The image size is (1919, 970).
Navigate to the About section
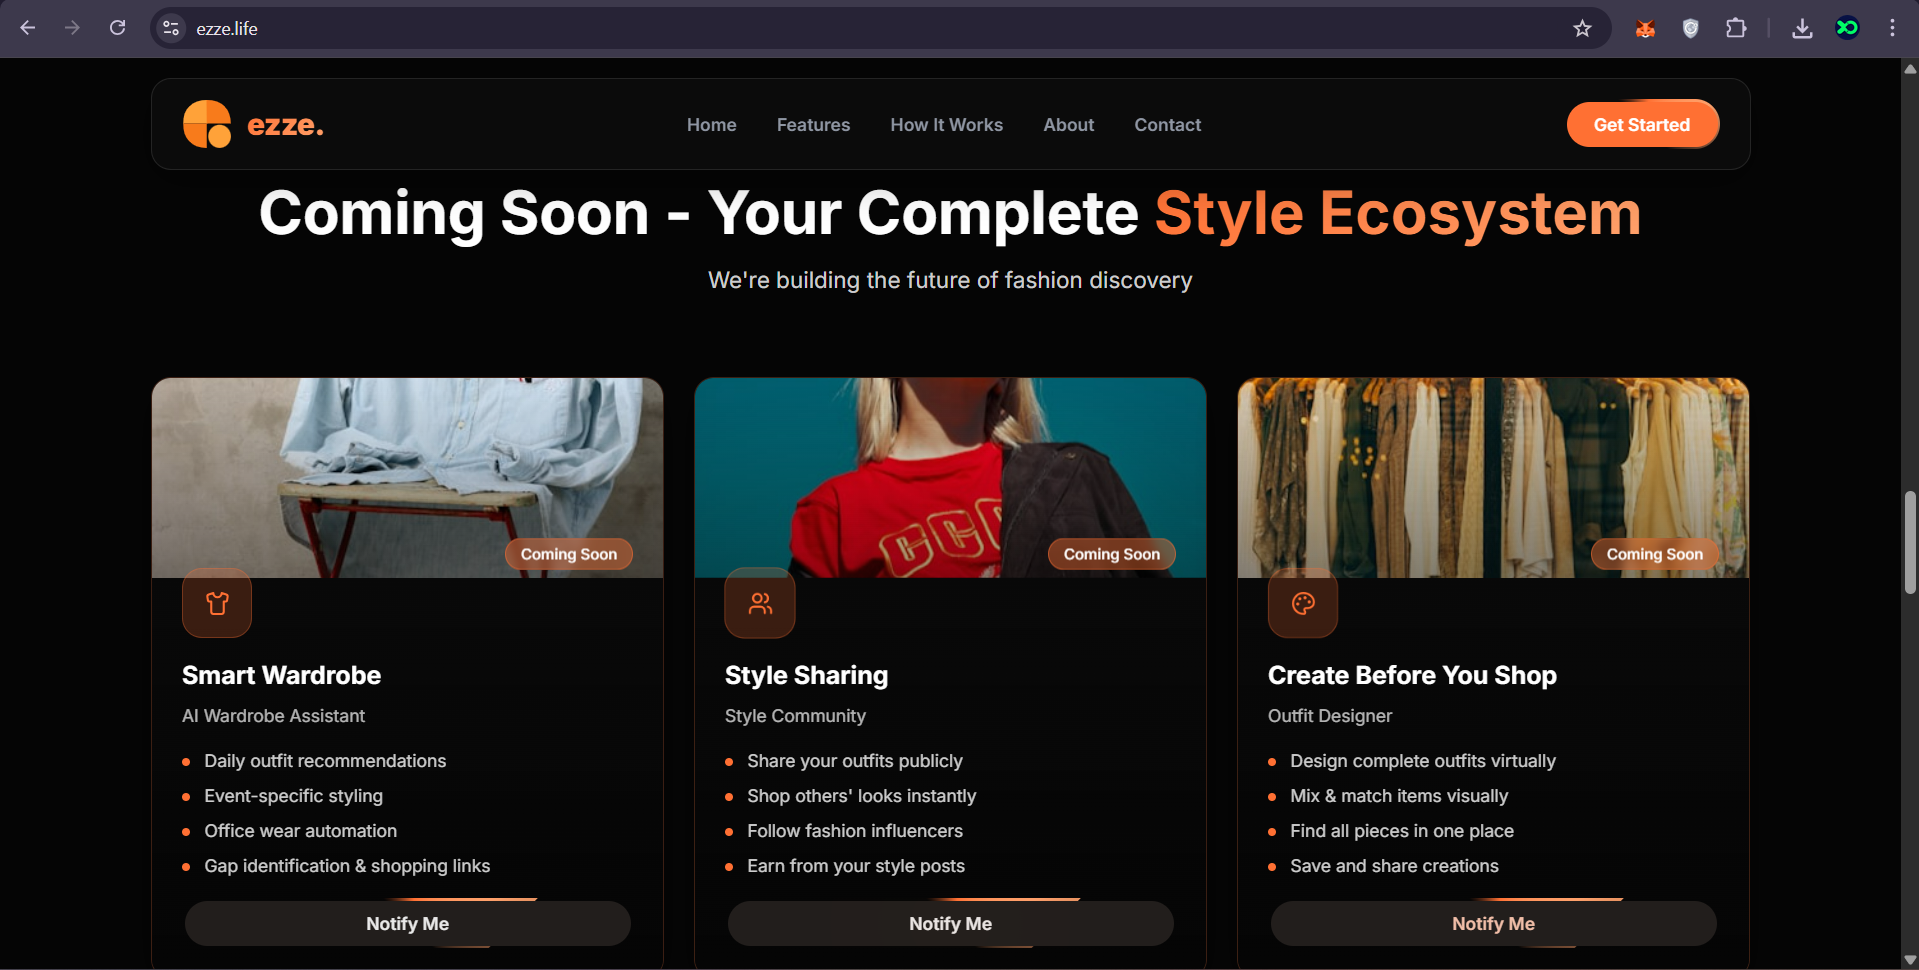tap(1068, 124)
